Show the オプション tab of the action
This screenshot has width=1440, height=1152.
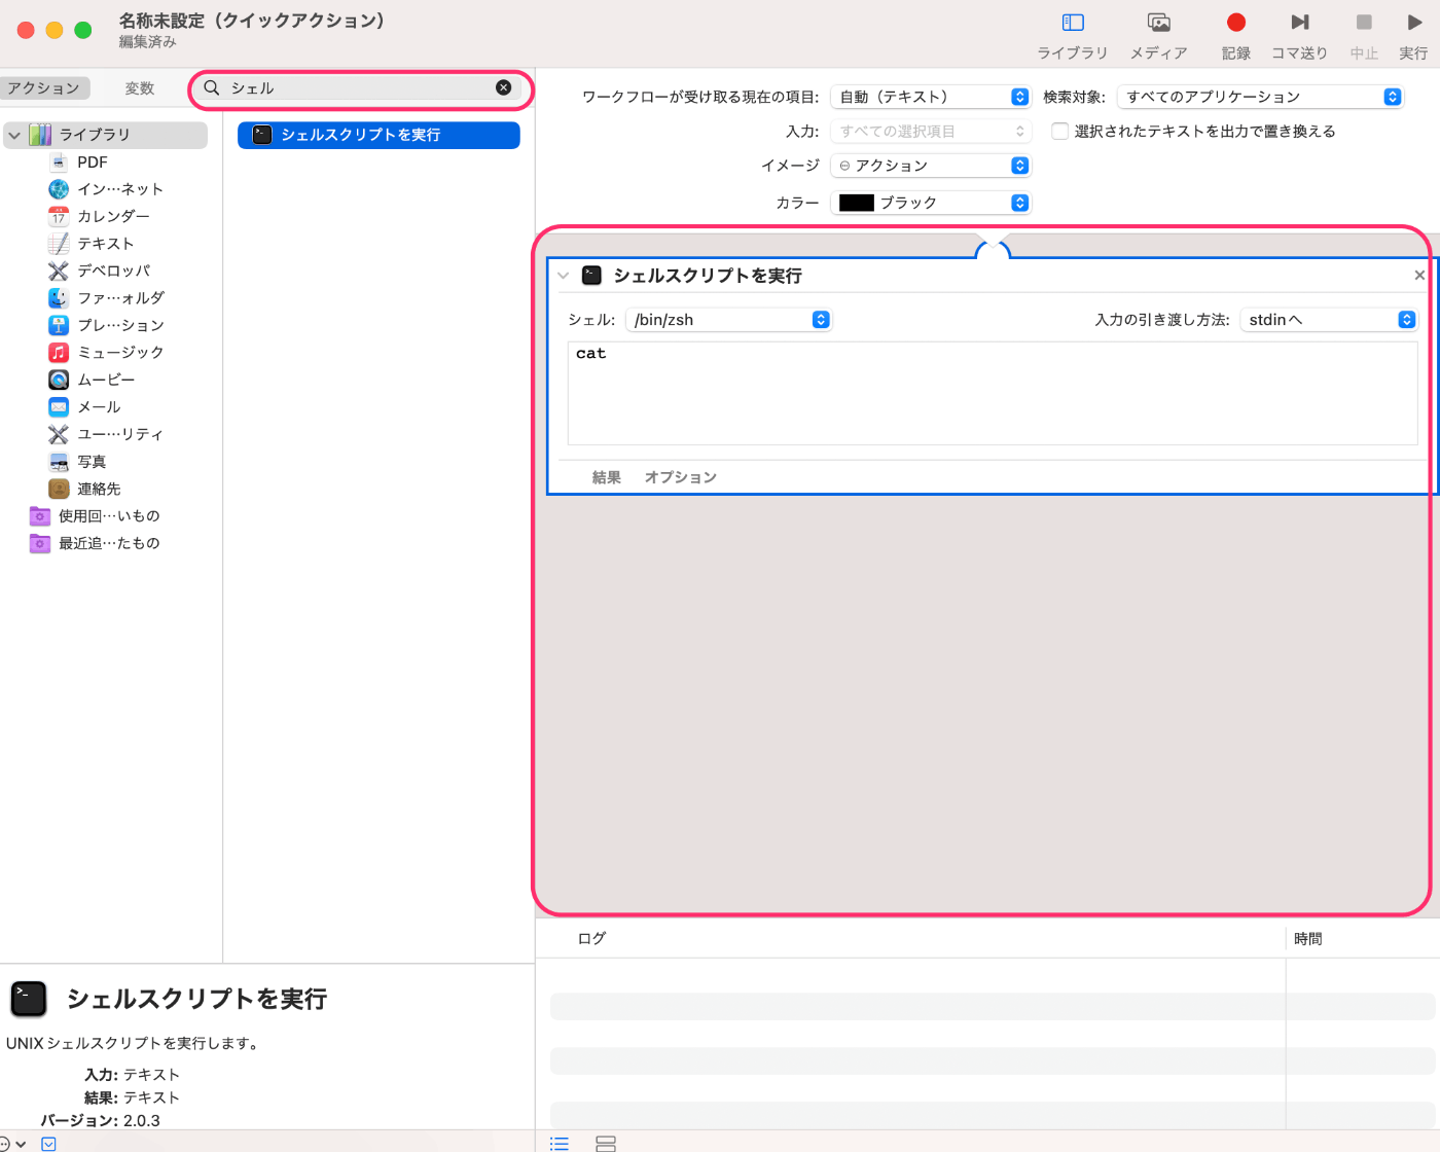(680, 477)
